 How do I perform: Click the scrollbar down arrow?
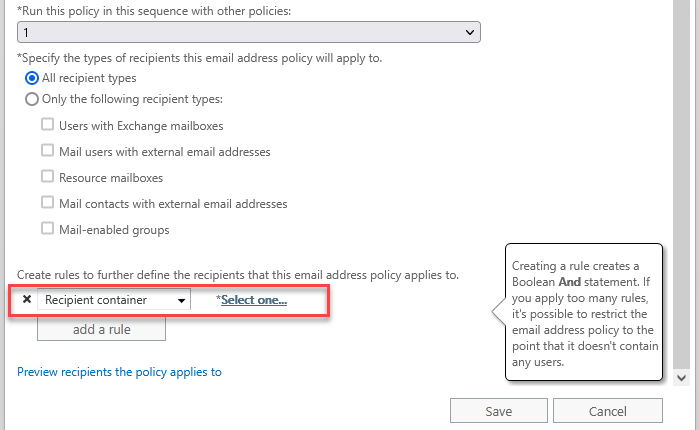click(x=682, y=378)
